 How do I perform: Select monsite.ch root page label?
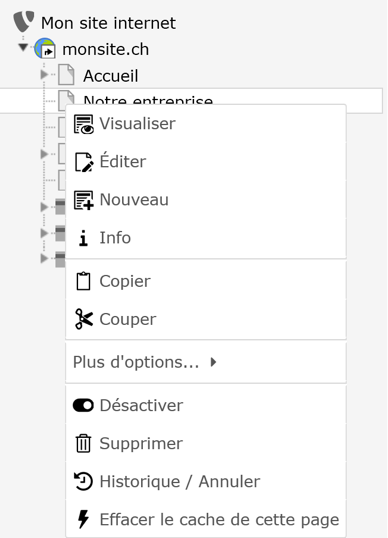(x=106, y=49)
